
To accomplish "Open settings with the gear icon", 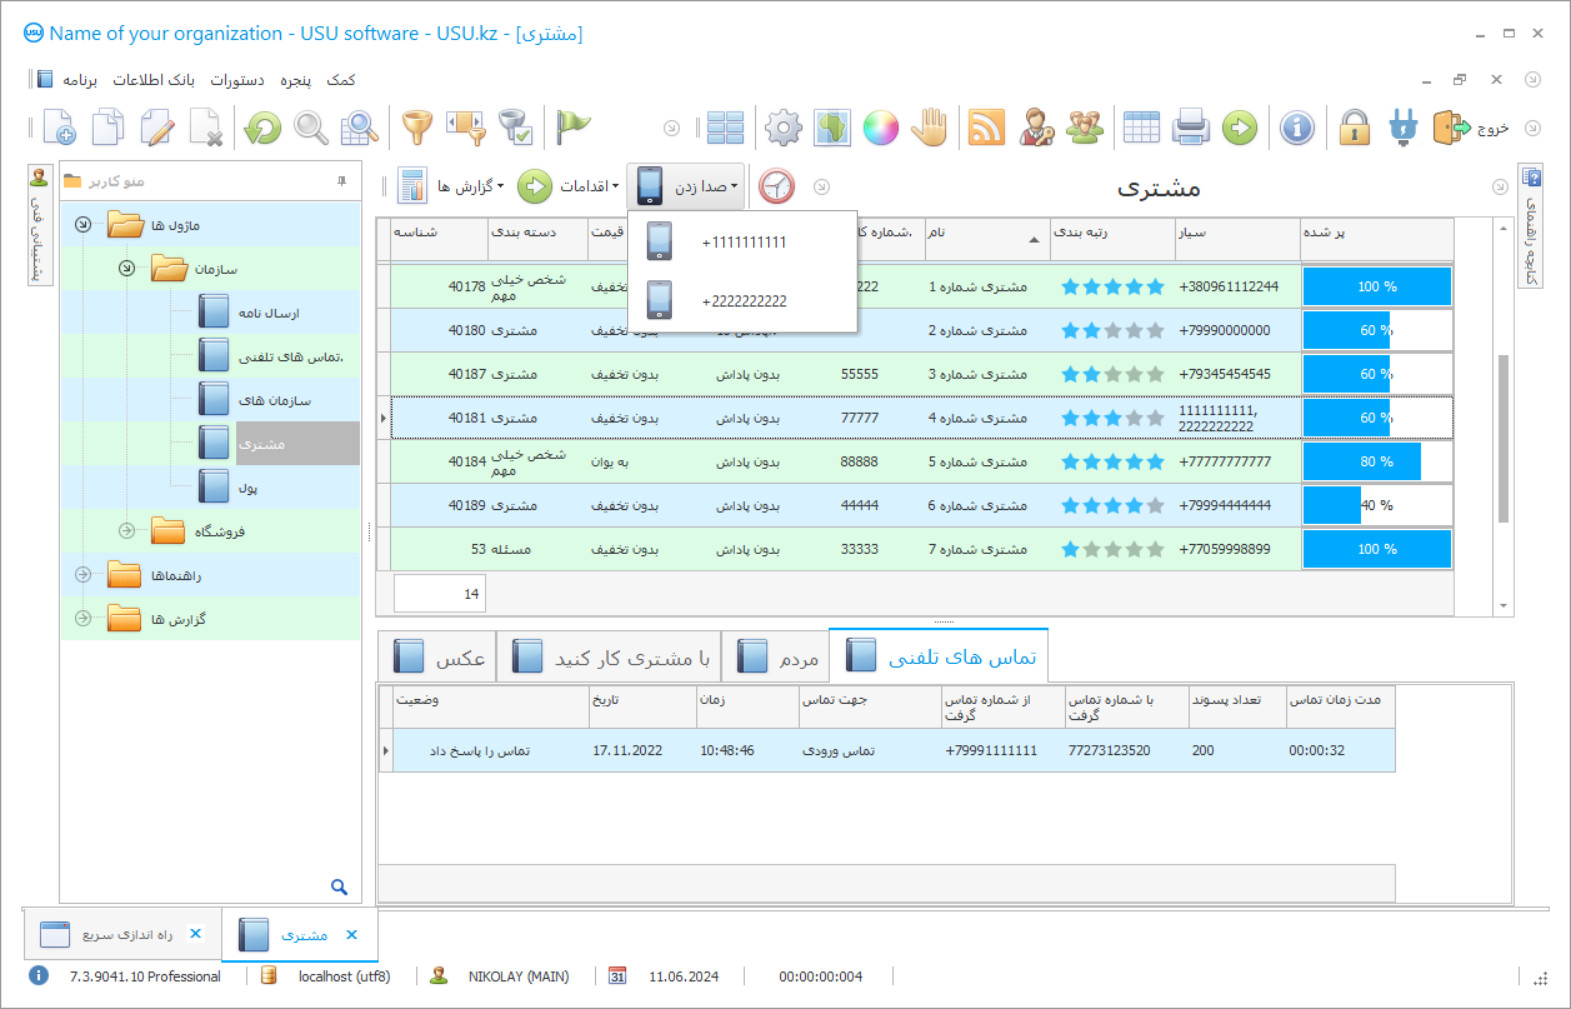I will (x=783, y=128).
